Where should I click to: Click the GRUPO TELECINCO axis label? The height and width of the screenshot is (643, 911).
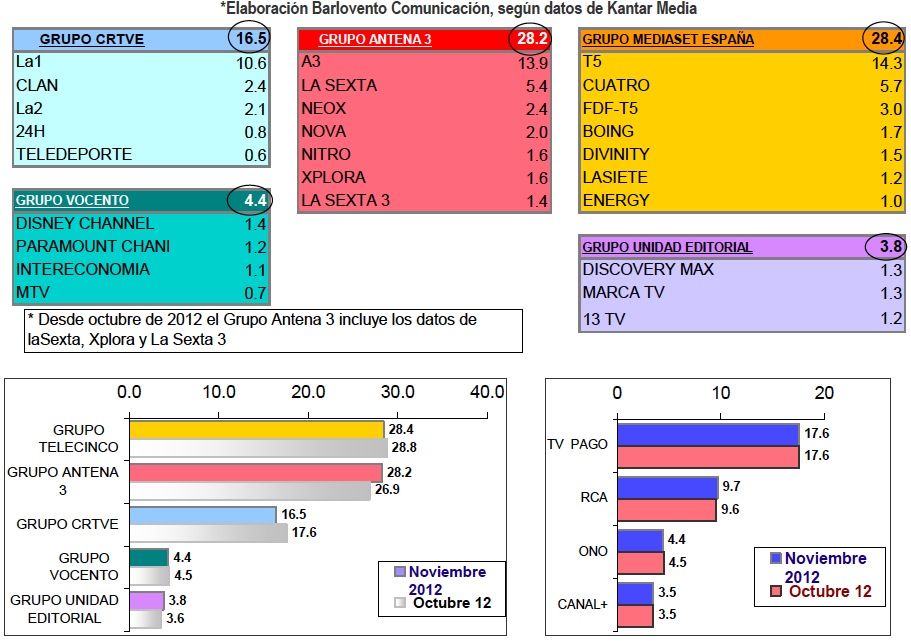click(78, 439)
